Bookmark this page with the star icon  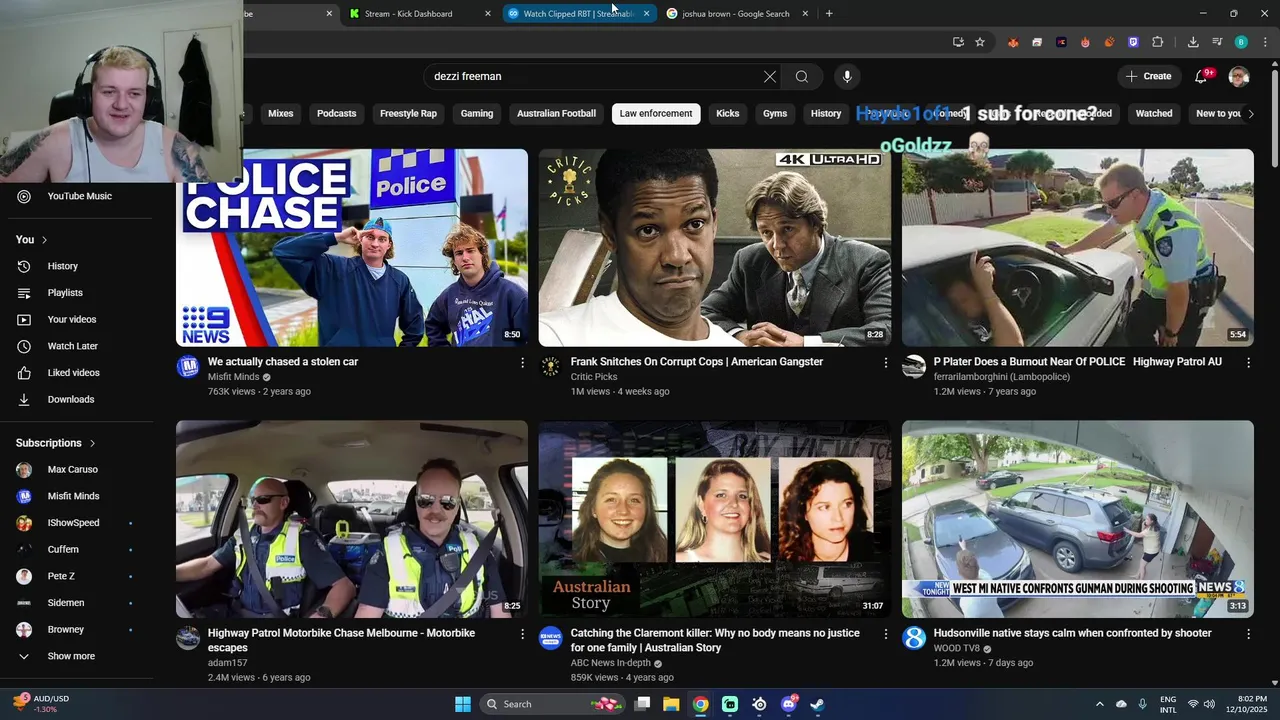pyautogui.click(x=980, y=42)
